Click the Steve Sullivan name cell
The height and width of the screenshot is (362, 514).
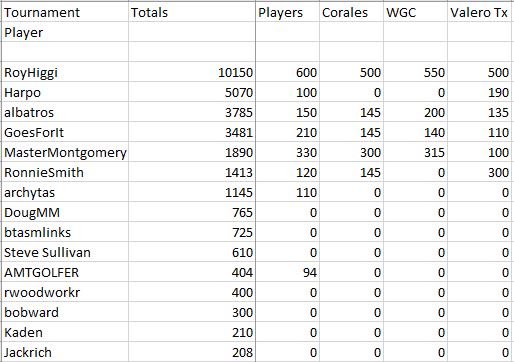coord(65,252)
